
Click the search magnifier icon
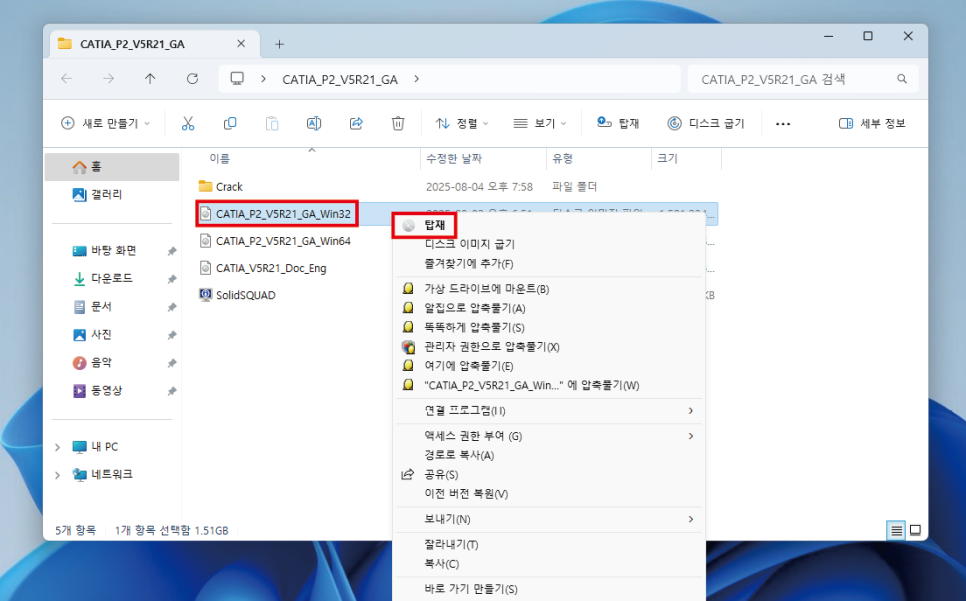[x=902, y=79]
